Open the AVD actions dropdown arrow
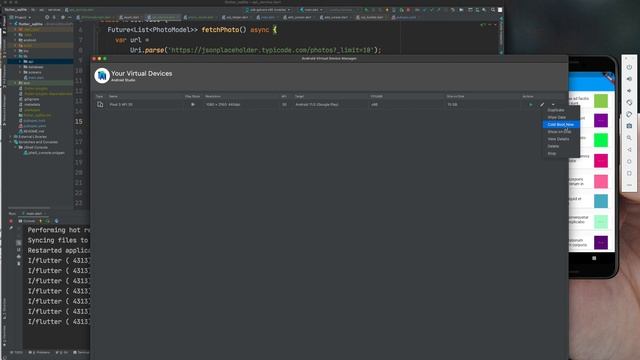The height and width of the screenshot is (360, 640). 553,104
